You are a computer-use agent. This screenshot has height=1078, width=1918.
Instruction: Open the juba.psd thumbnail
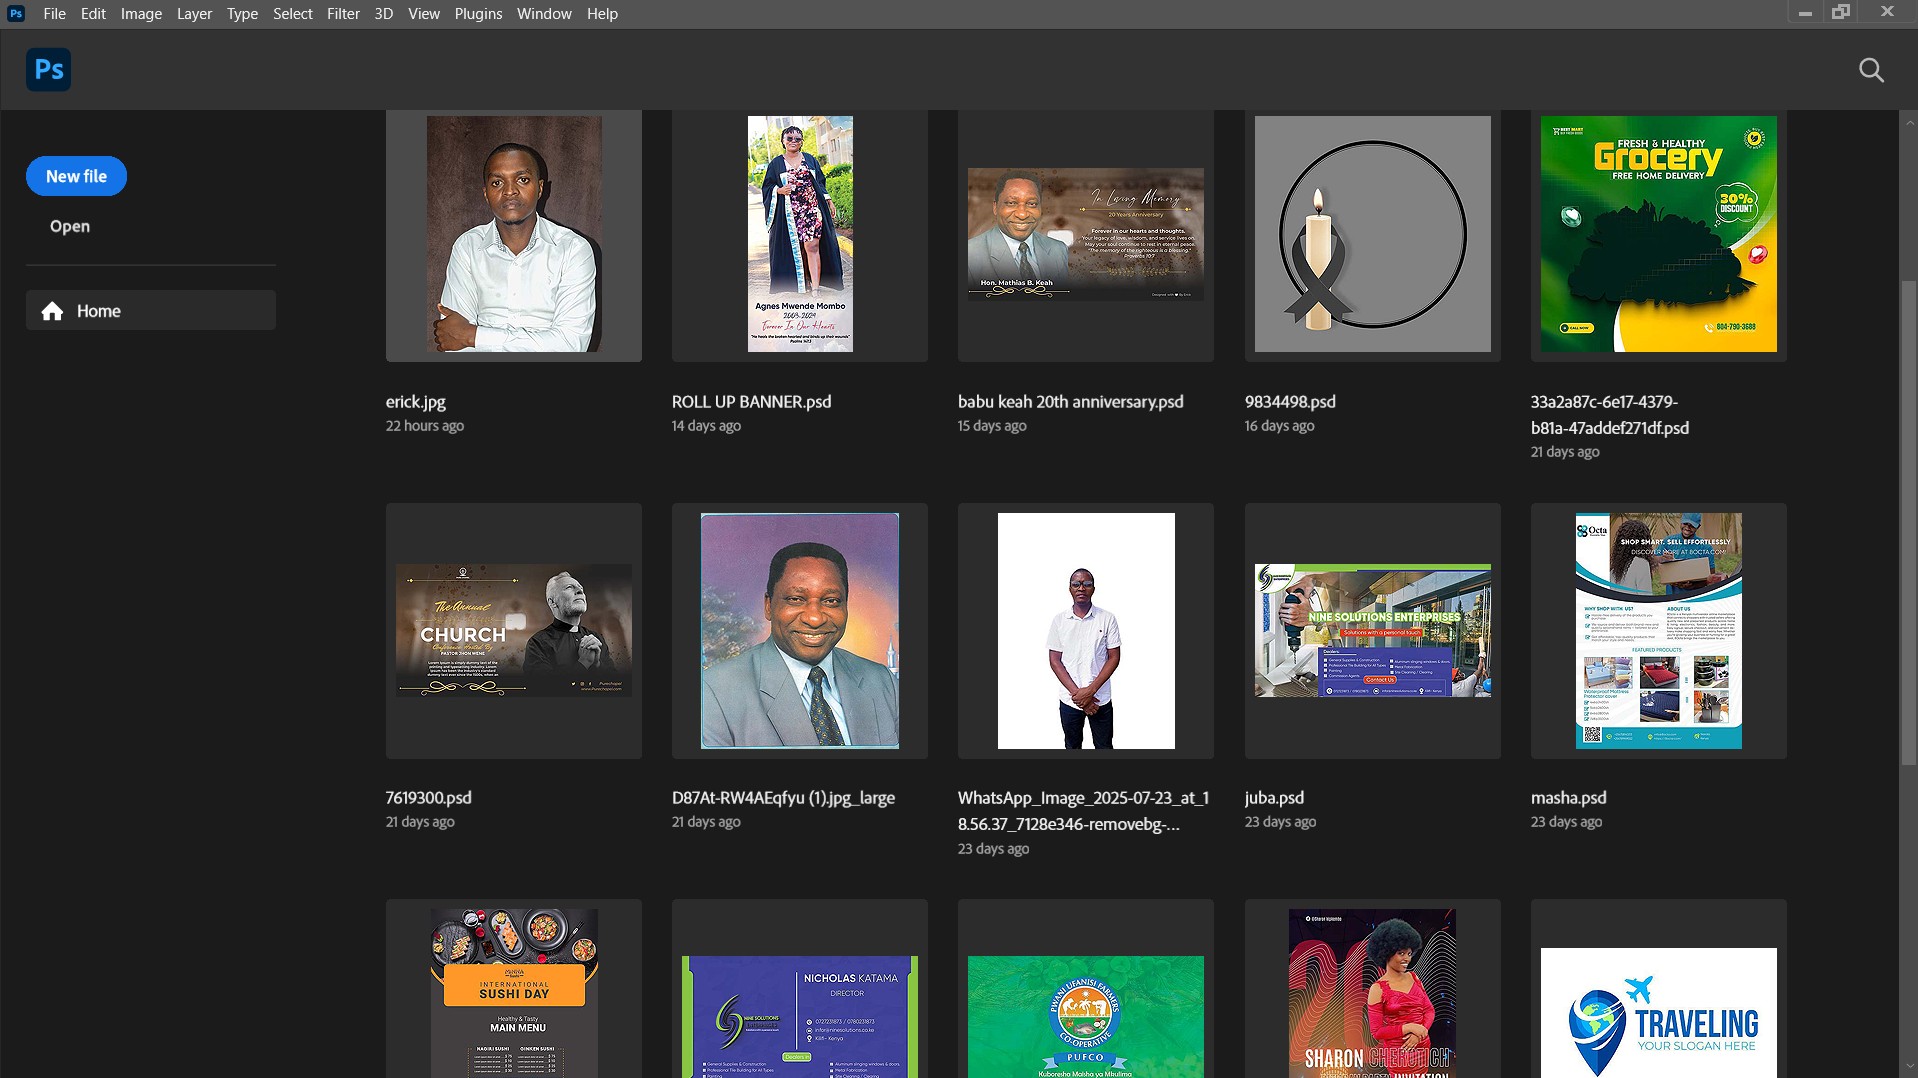click(1372, 630)
